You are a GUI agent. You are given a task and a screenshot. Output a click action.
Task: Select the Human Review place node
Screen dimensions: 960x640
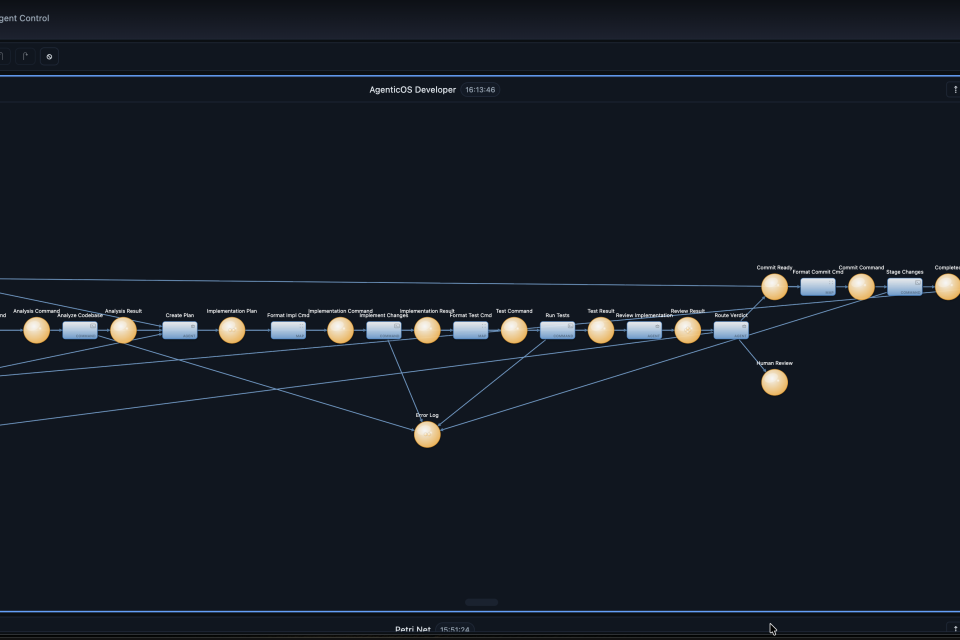pyautogui.click(x=774, y=382)
